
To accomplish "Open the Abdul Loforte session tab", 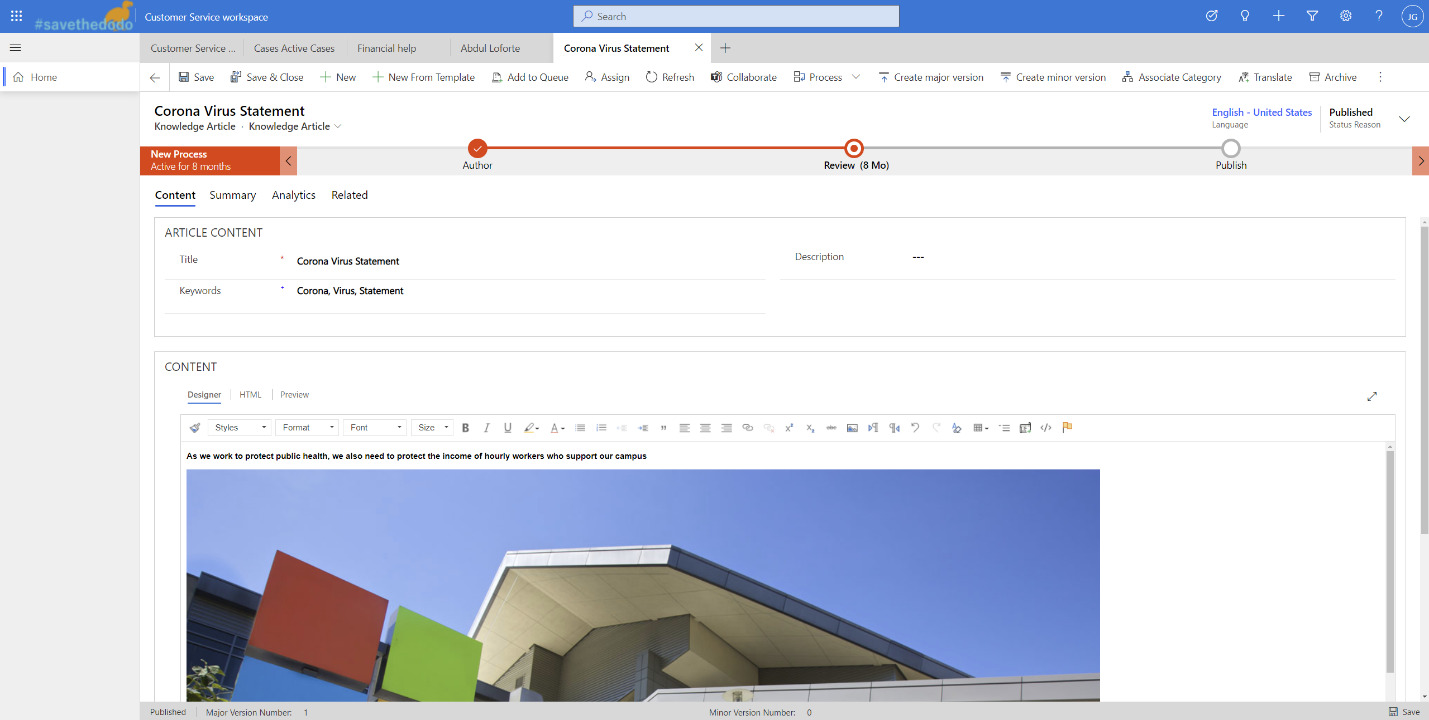I will click(x=490, y=48).
